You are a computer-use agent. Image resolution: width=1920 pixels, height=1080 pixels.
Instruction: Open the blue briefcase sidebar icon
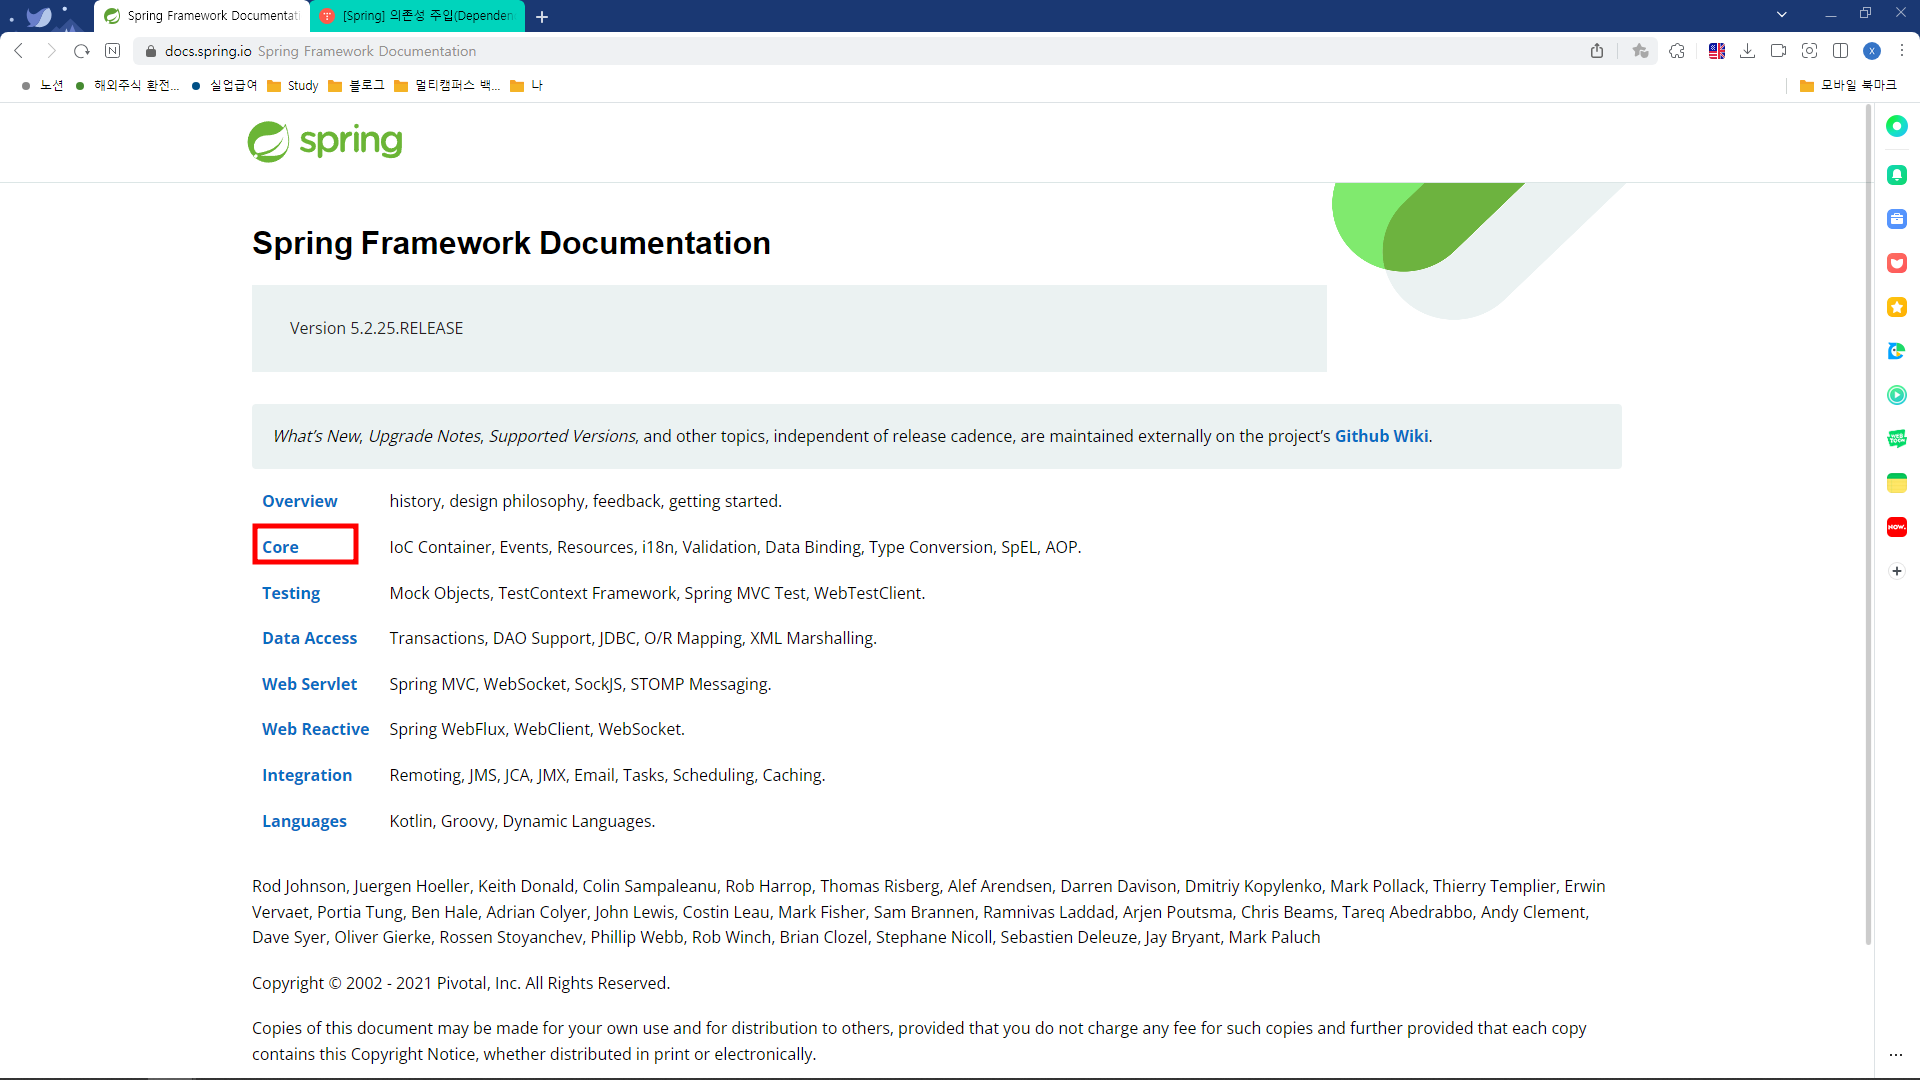[x=1897, y=219]
